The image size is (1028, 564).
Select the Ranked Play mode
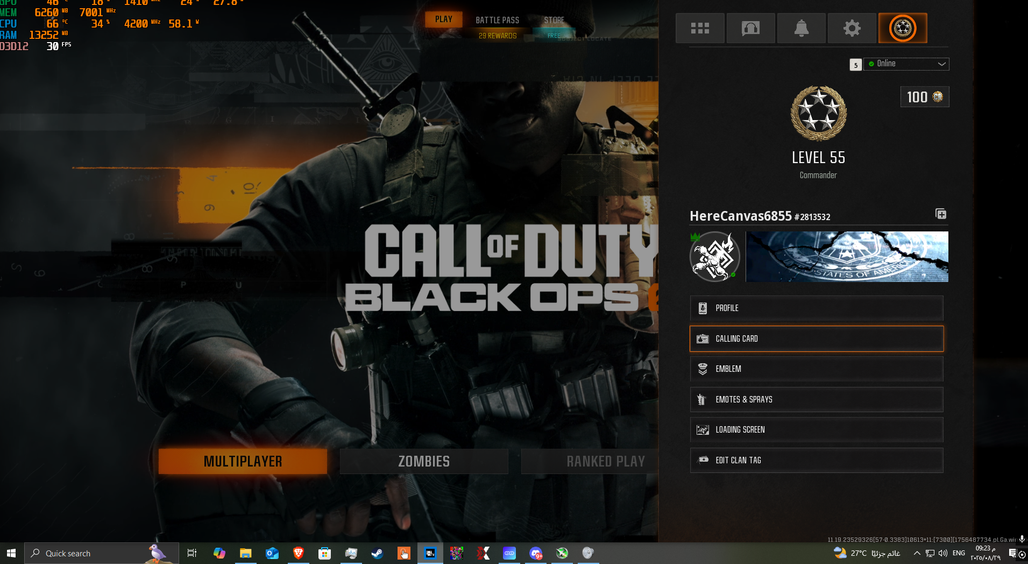590,461
